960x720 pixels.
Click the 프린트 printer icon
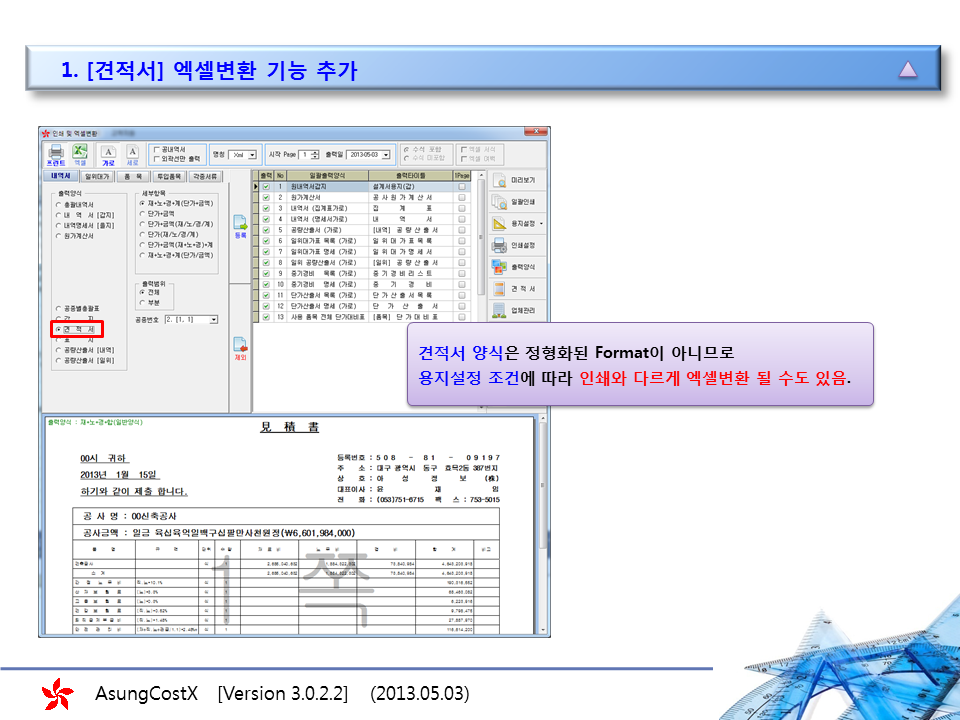click(x=56, y=153)
